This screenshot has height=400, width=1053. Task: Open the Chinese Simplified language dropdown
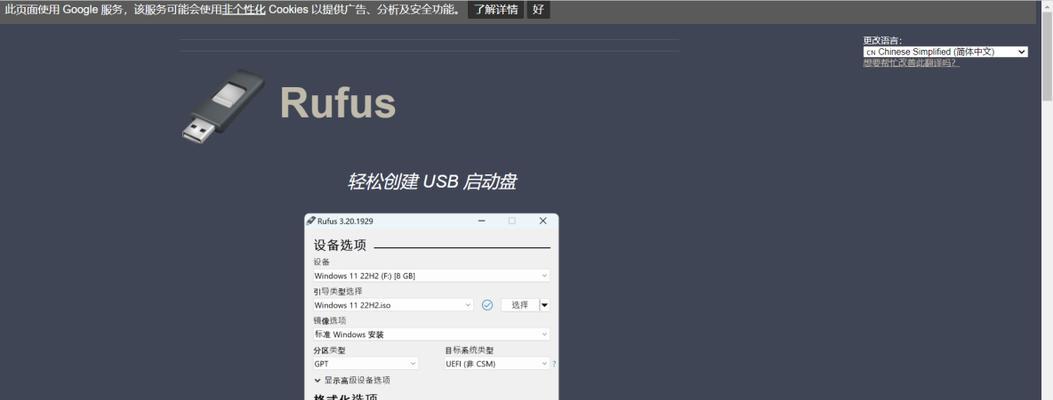click(946, 52)
